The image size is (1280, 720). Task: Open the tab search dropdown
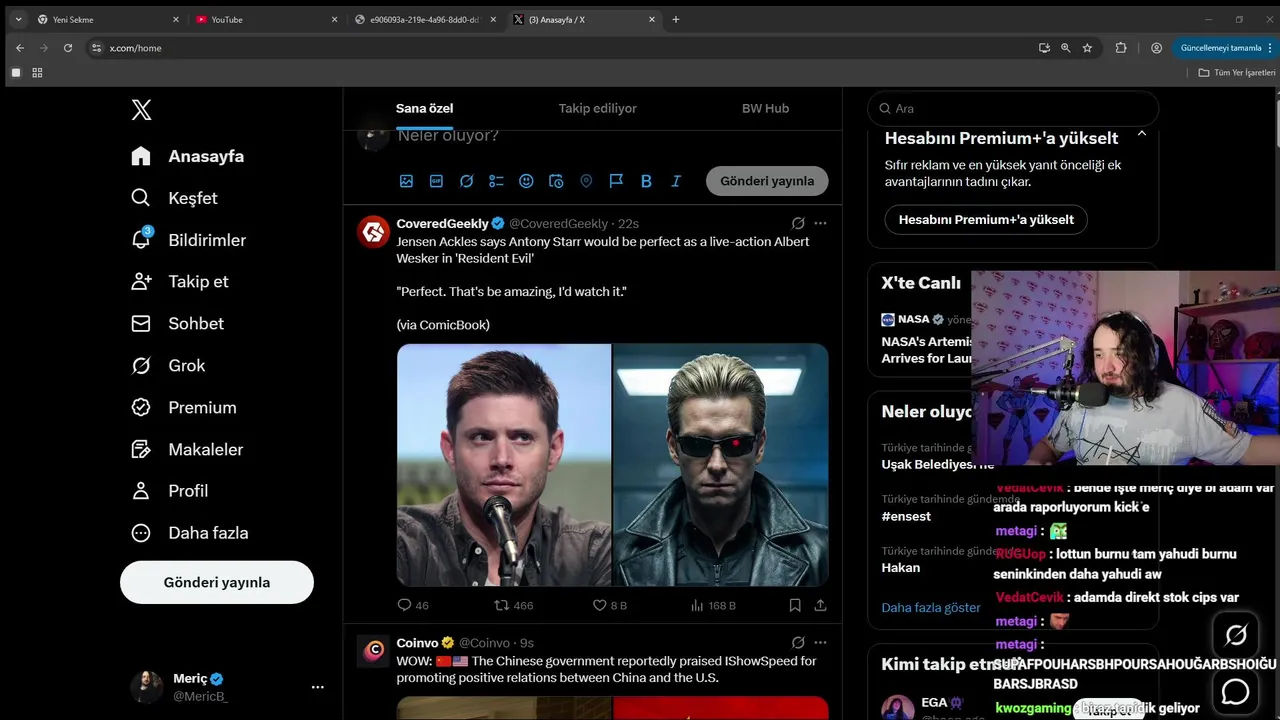click(x=18, y=19)
